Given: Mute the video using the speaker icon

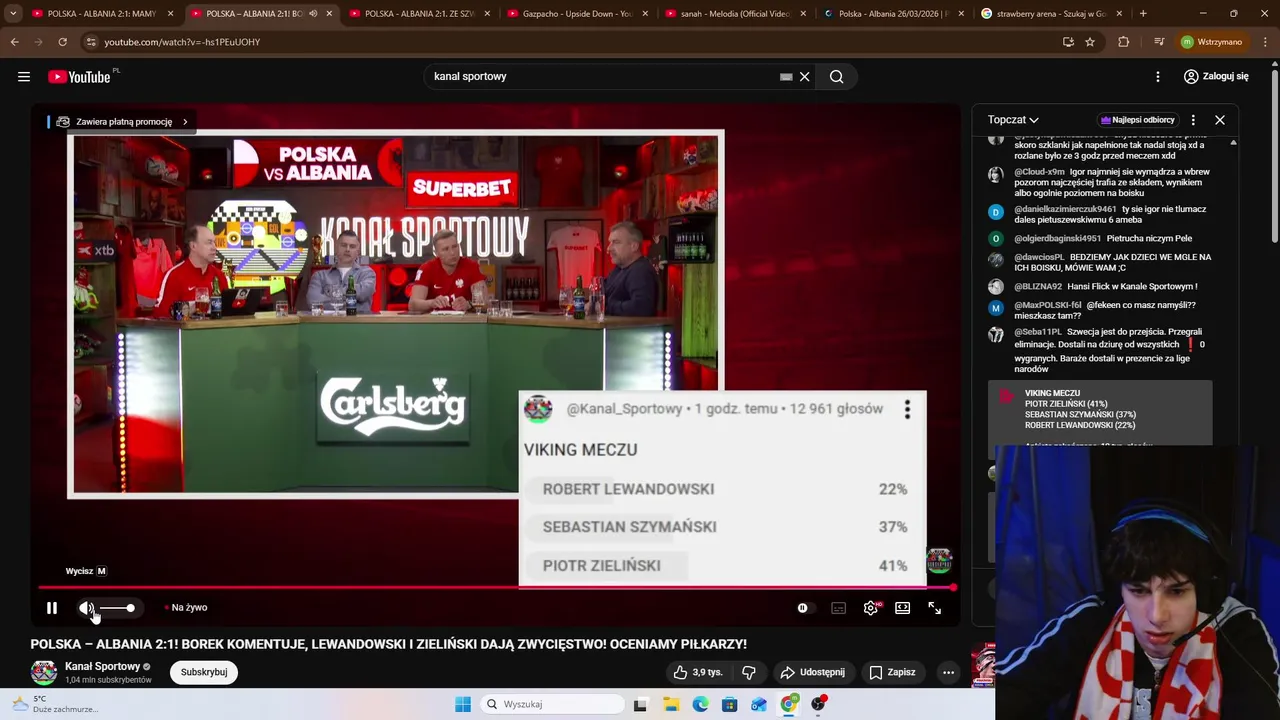Looking at the screenshot, I should [x=87, y=608].
